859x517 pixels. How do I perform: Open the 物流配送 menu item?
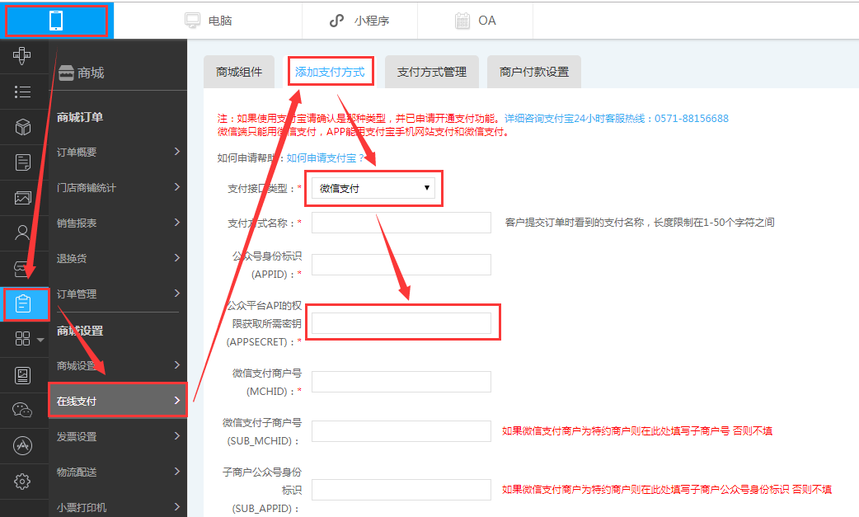(118, 472)
